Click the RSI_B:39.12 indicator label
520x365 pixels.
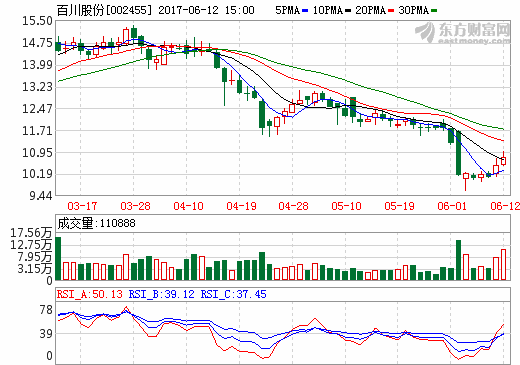point(161,294)
